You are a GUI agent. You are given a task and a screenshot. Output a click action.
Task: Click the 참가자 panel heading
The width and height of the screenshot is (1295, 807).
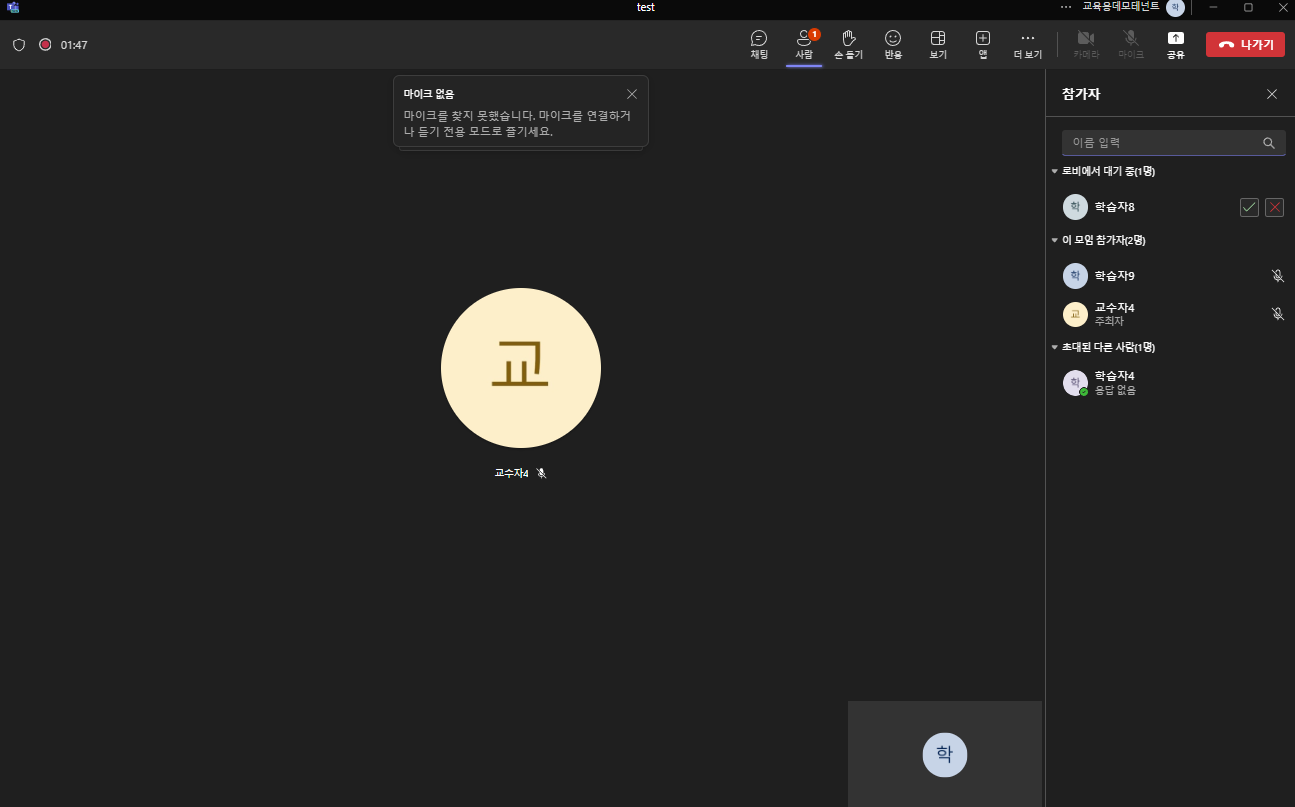(x=1081, y=94)
